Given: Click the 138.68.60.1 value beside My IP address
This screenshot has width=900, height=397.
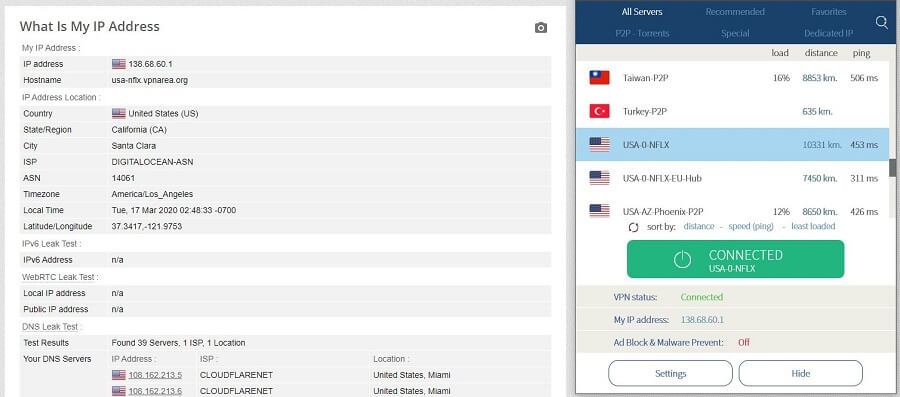Looking at the screenshot, I should 702,320.
